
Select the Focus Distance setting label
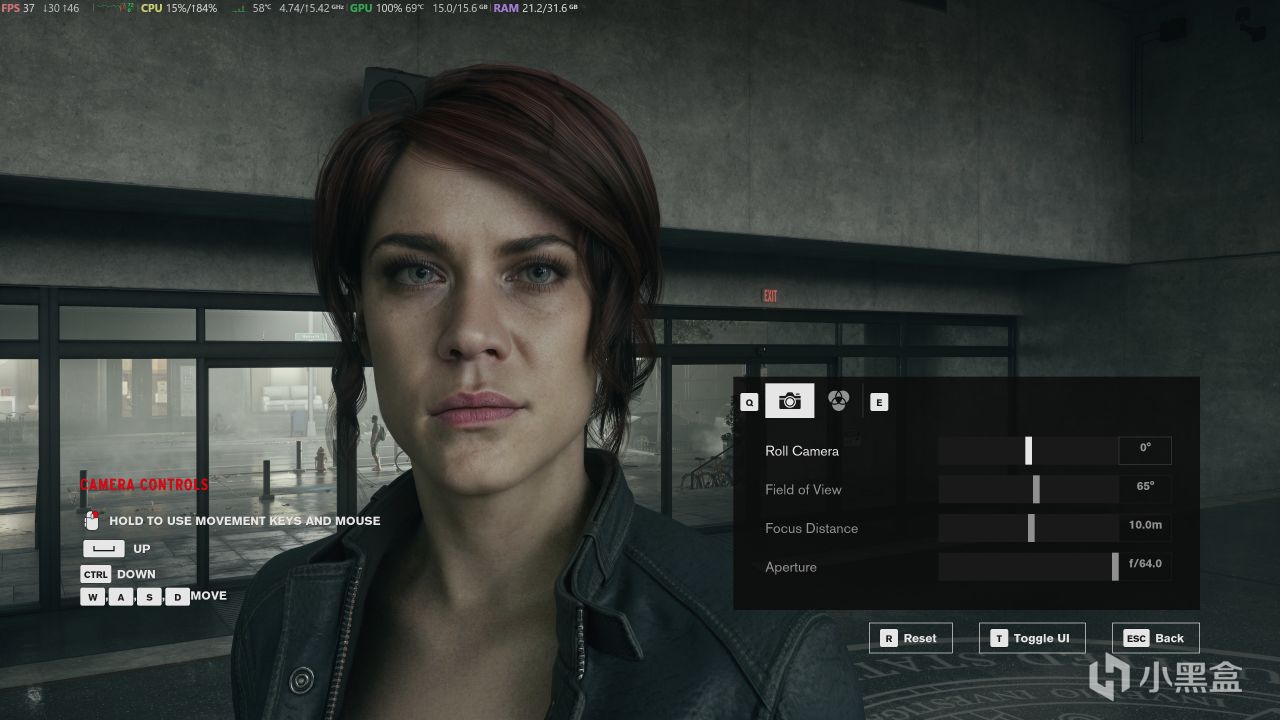tap(811, 528)
